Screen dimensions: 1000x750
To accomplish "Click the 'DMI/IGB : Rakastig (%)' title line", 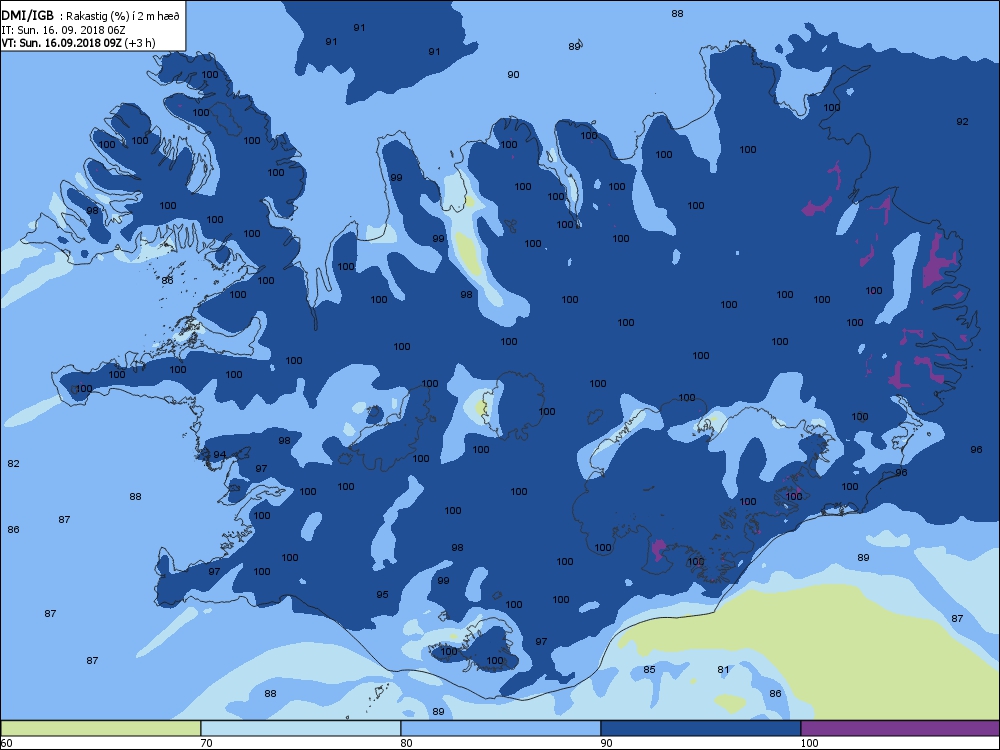I will pos(91,16).
